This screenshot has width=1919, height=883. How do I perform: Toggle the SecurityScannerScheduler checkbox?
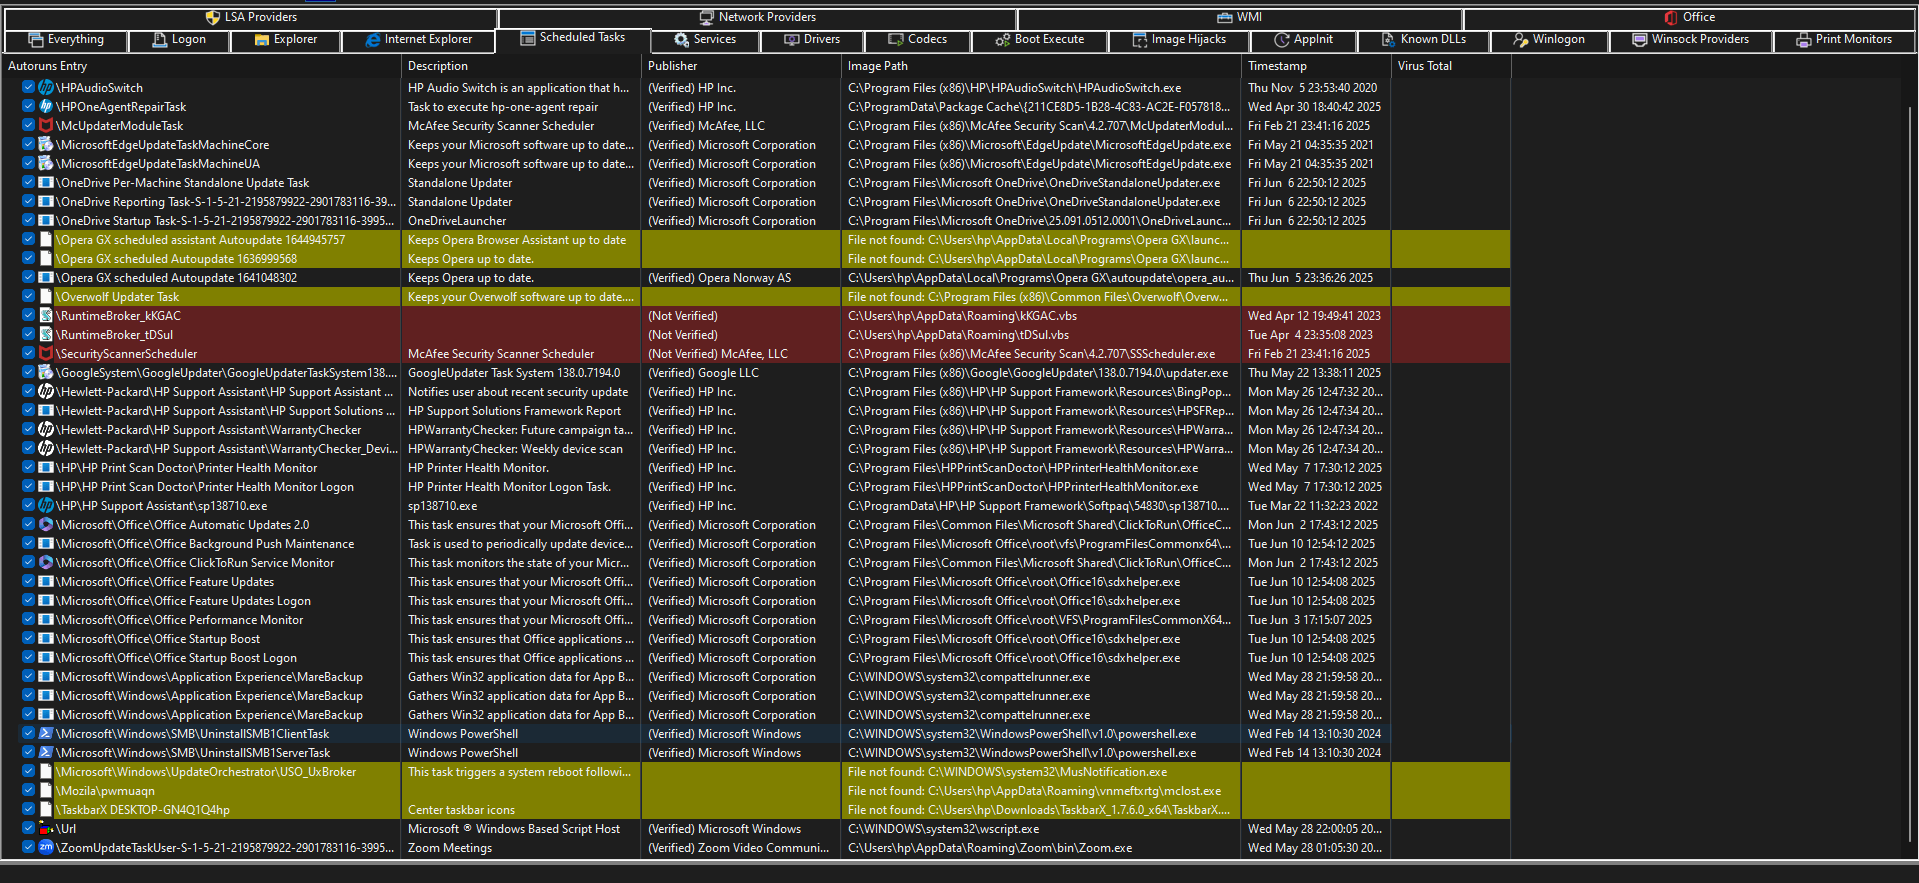tap(29, 354)
